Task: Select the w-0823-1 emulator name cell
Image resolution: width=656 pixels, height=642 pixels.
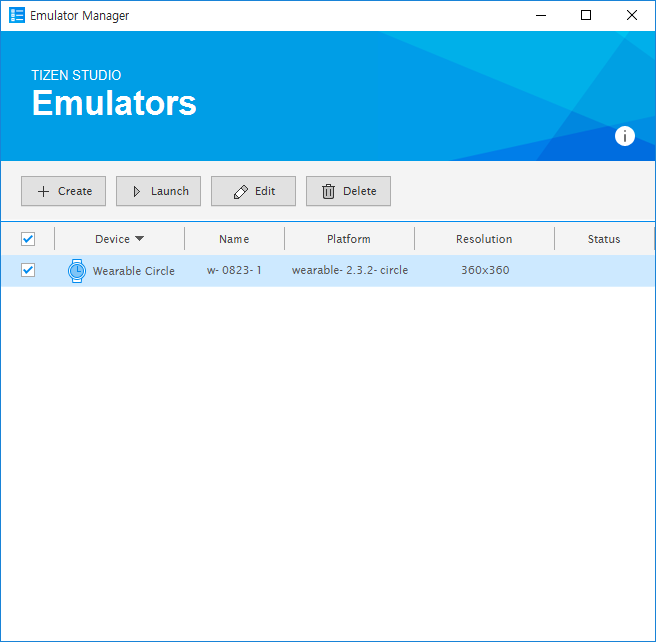Action: coord(234,271)
